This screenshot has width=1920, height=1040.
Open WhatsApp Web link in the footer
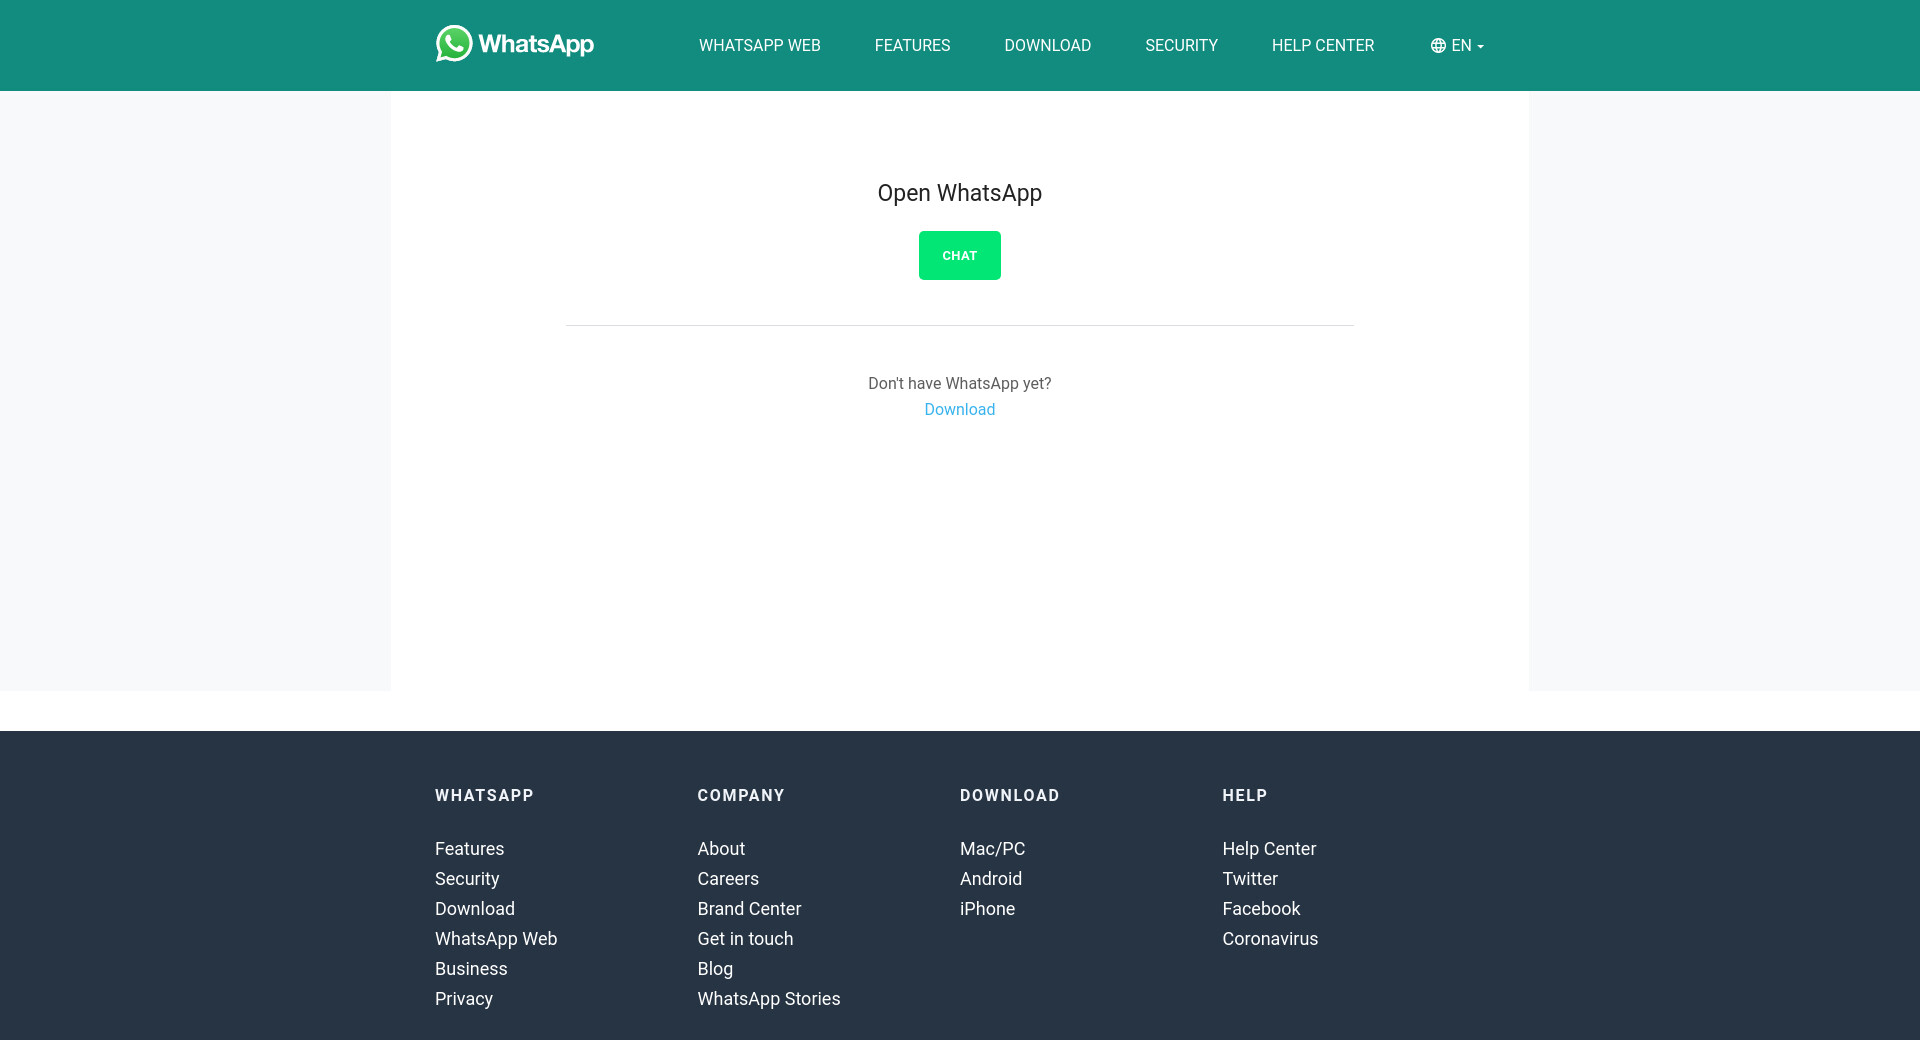(496, 939)
